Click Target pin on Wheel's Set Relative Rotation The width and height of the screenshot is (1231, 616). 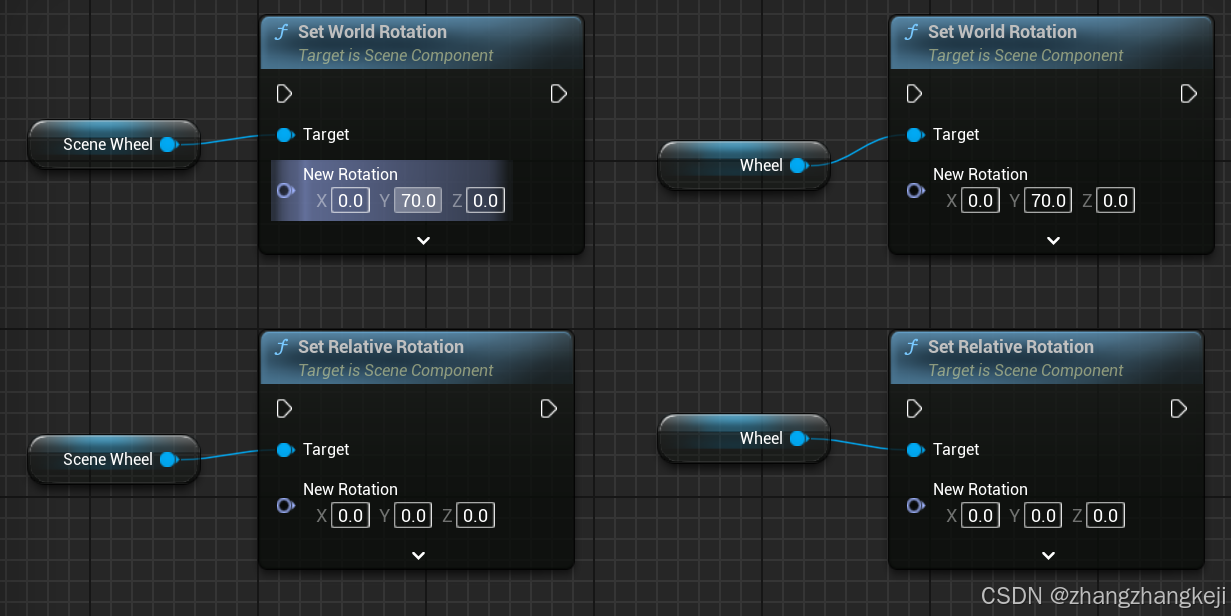pos(915,450)
